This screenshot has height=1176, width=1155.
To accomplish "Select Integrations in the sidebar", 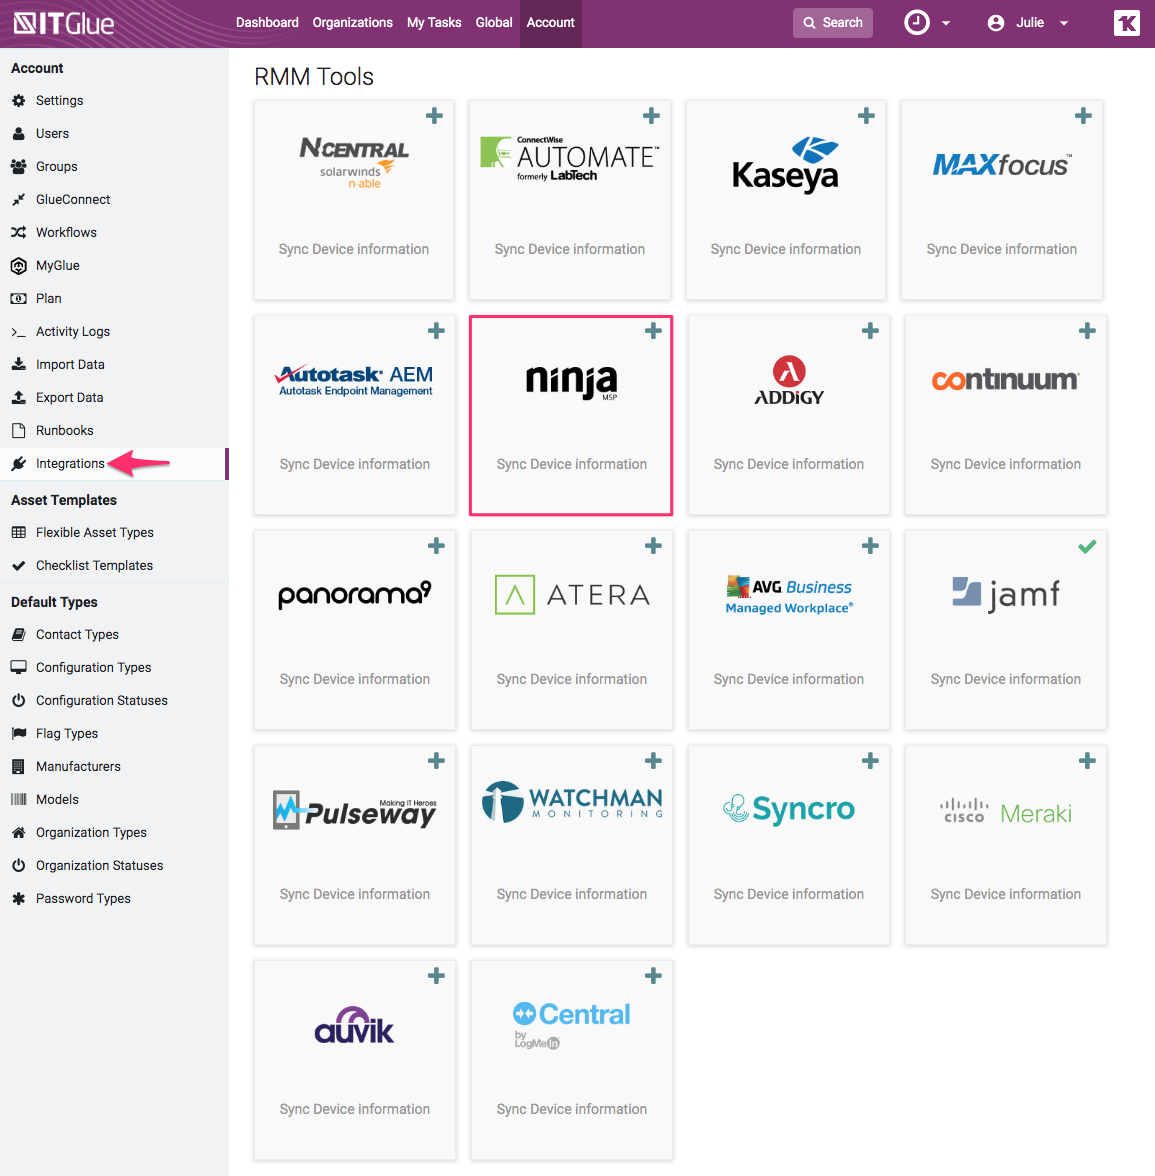I will [70, 464].
